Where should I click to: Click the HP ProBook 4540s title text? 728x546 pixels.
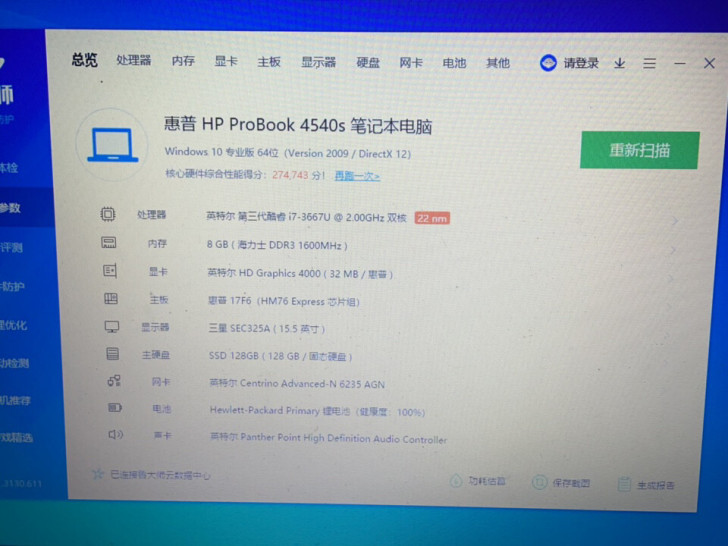(298, 125)
